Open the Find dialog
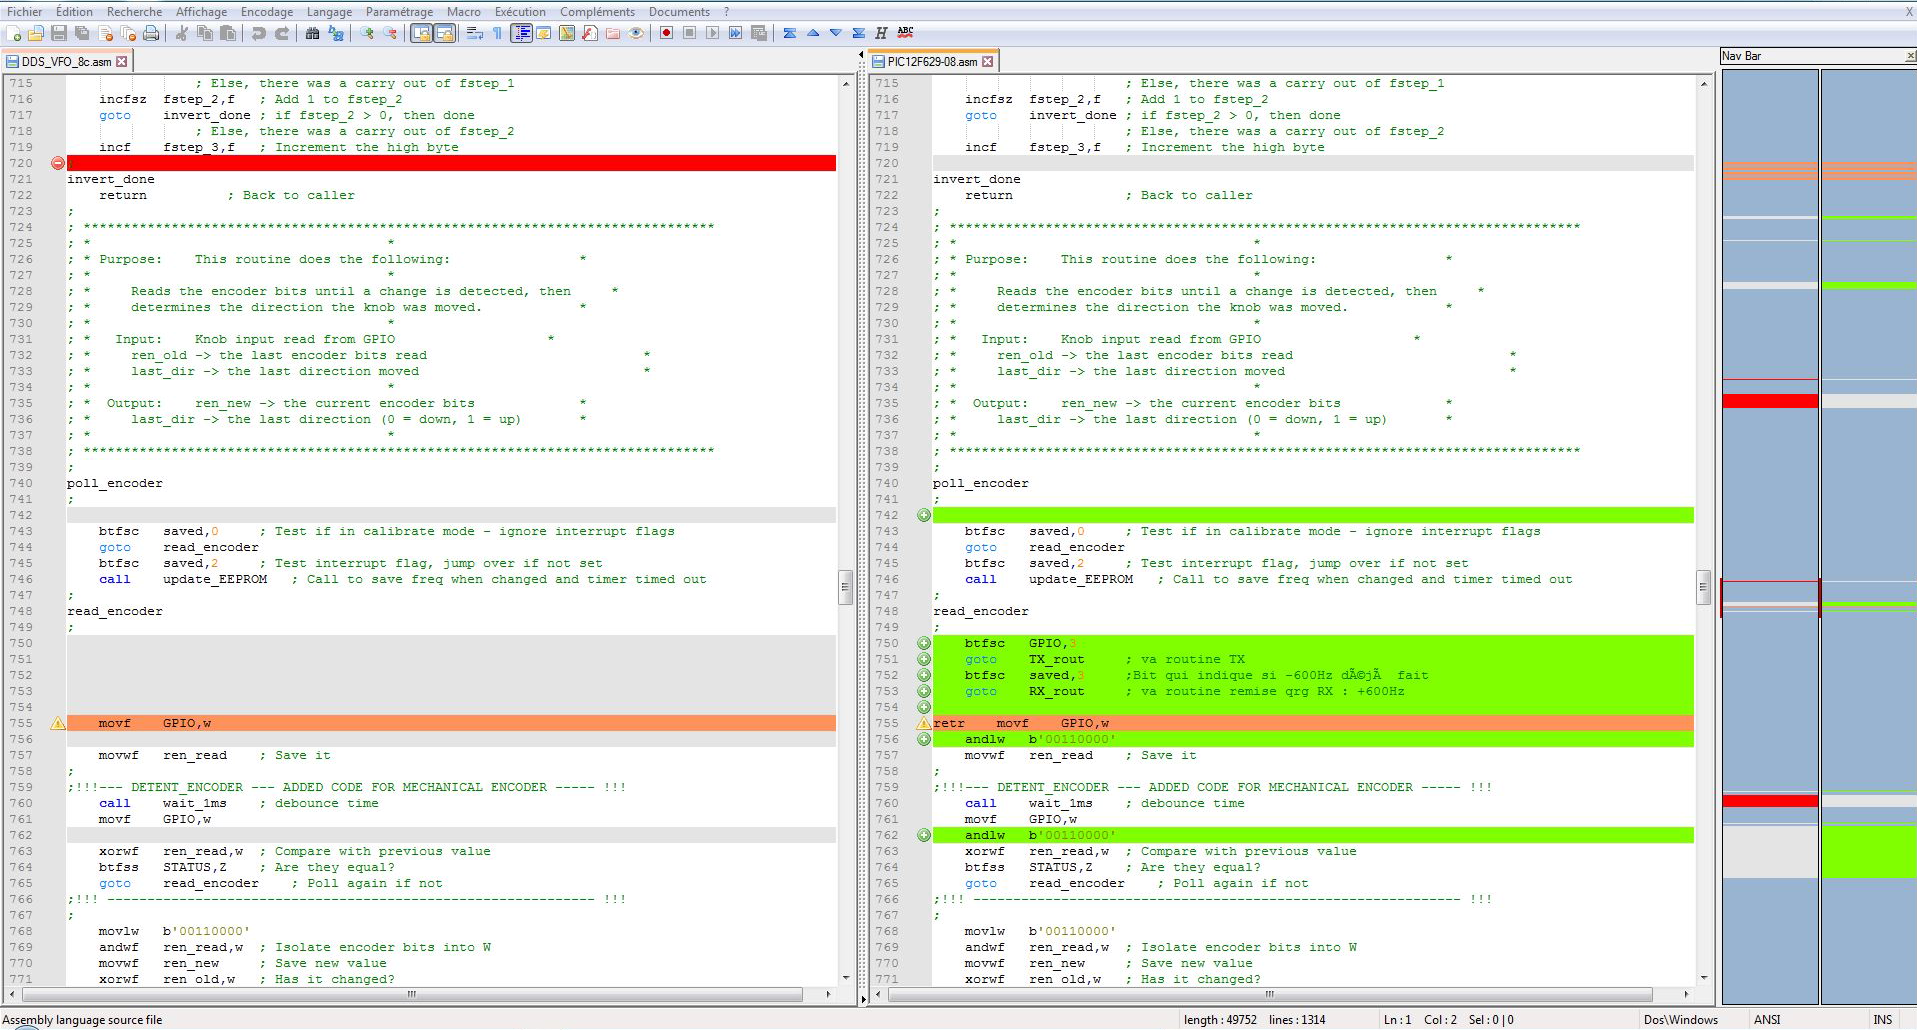 tap(314, 33)
